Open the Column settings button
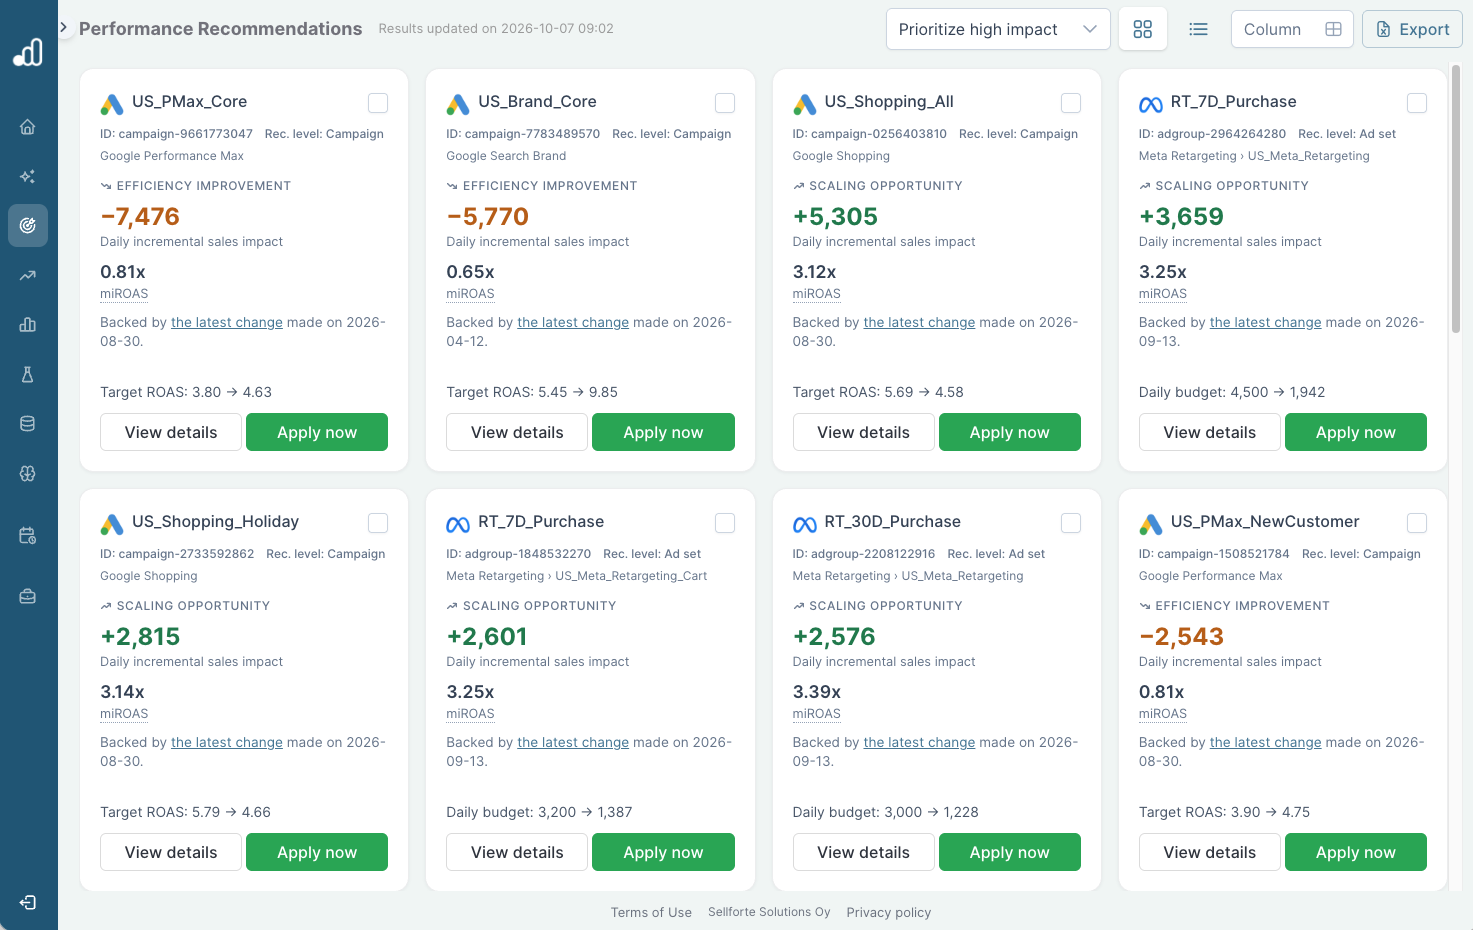 (1292, 30)
